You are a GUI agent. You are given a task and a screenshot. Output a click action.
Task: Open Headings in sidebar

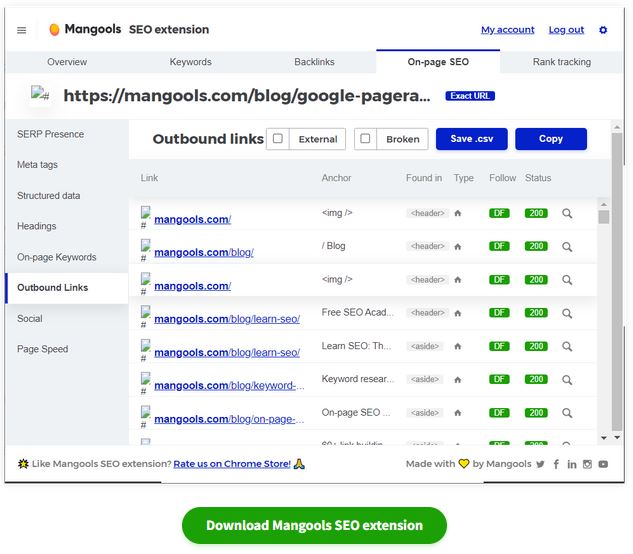pos(36,226)
